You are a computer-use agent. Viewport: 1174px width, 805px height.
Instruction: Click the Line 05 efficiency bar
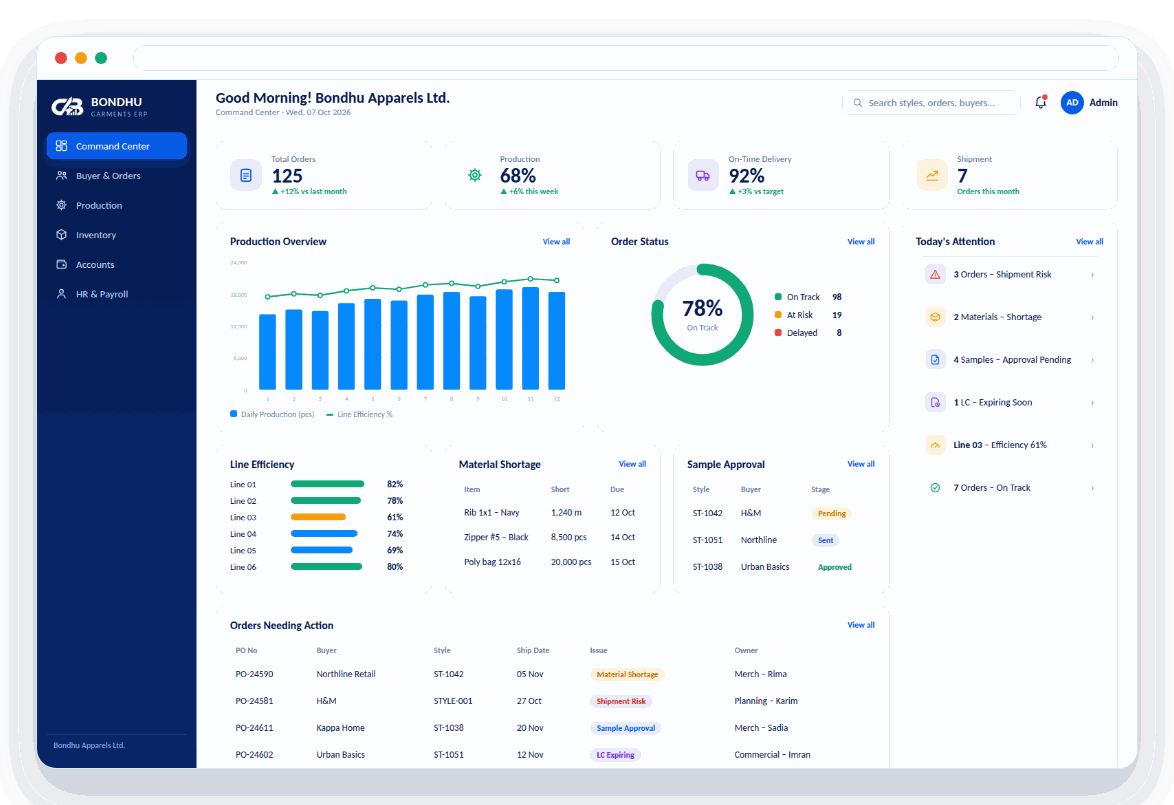tap(322, 550)
